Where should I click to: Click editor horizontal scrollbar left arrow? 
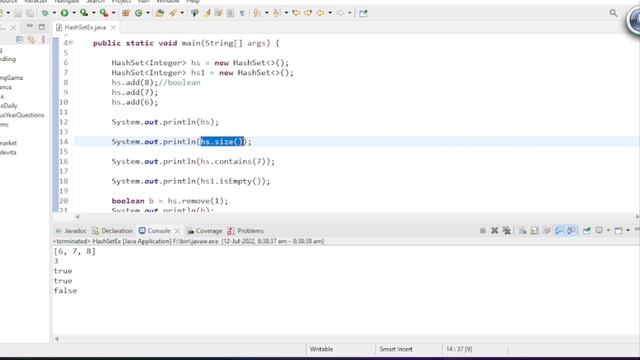pyautogui.click(x=78, y=217)
